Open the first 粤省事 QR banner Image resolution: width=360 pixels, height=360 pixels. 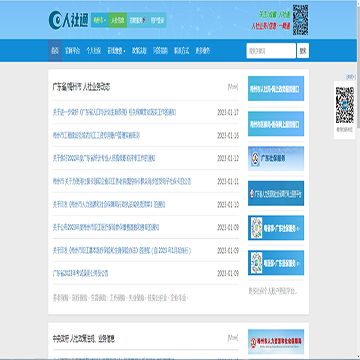(x=276, y=228)
